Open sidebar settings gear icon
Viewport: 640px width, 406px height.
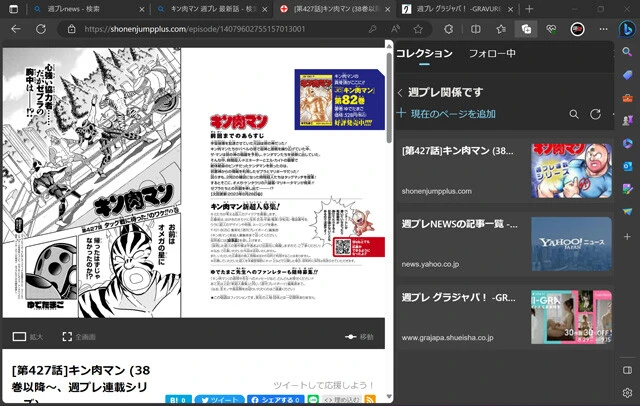point(627,393)
